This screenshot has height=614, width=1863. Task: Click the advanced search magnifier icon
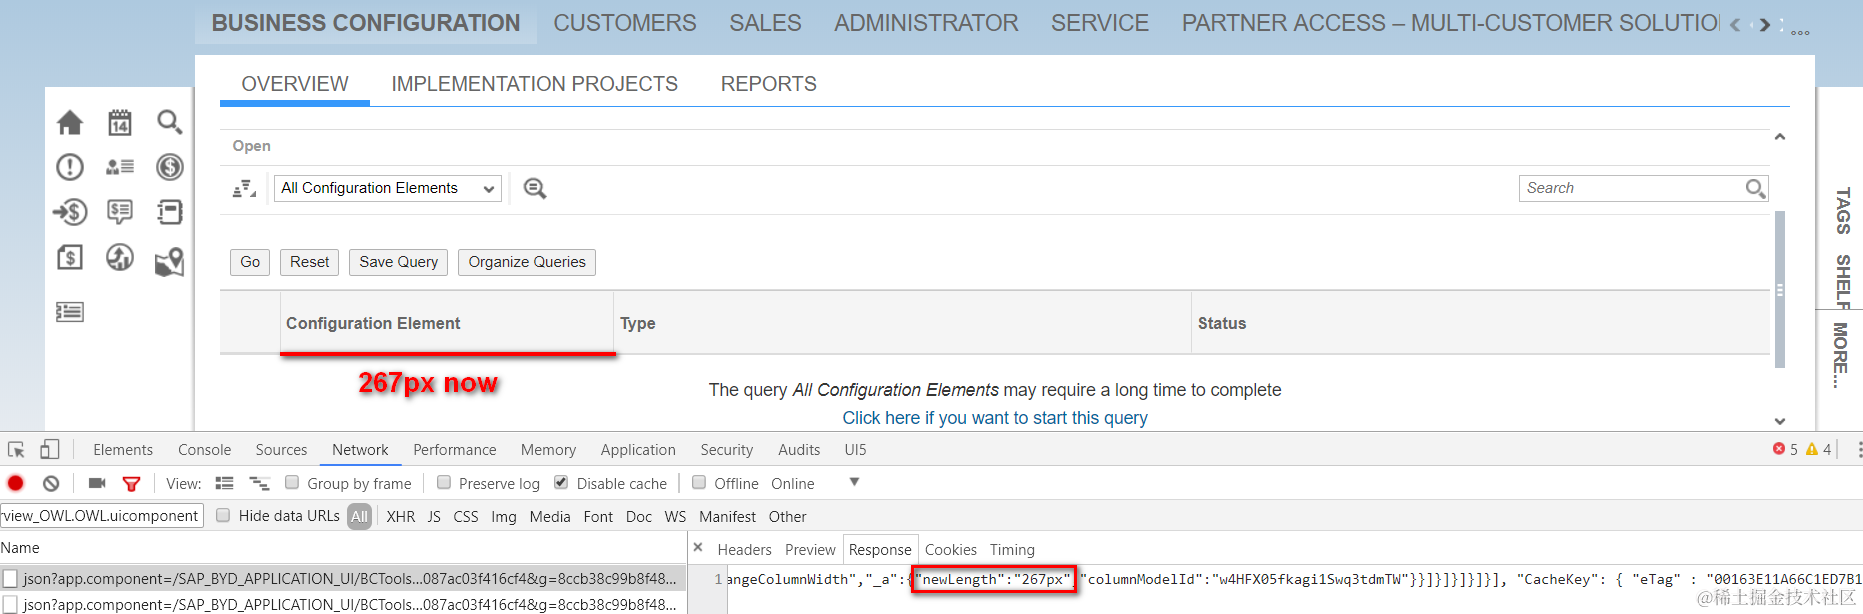(535, 189)
